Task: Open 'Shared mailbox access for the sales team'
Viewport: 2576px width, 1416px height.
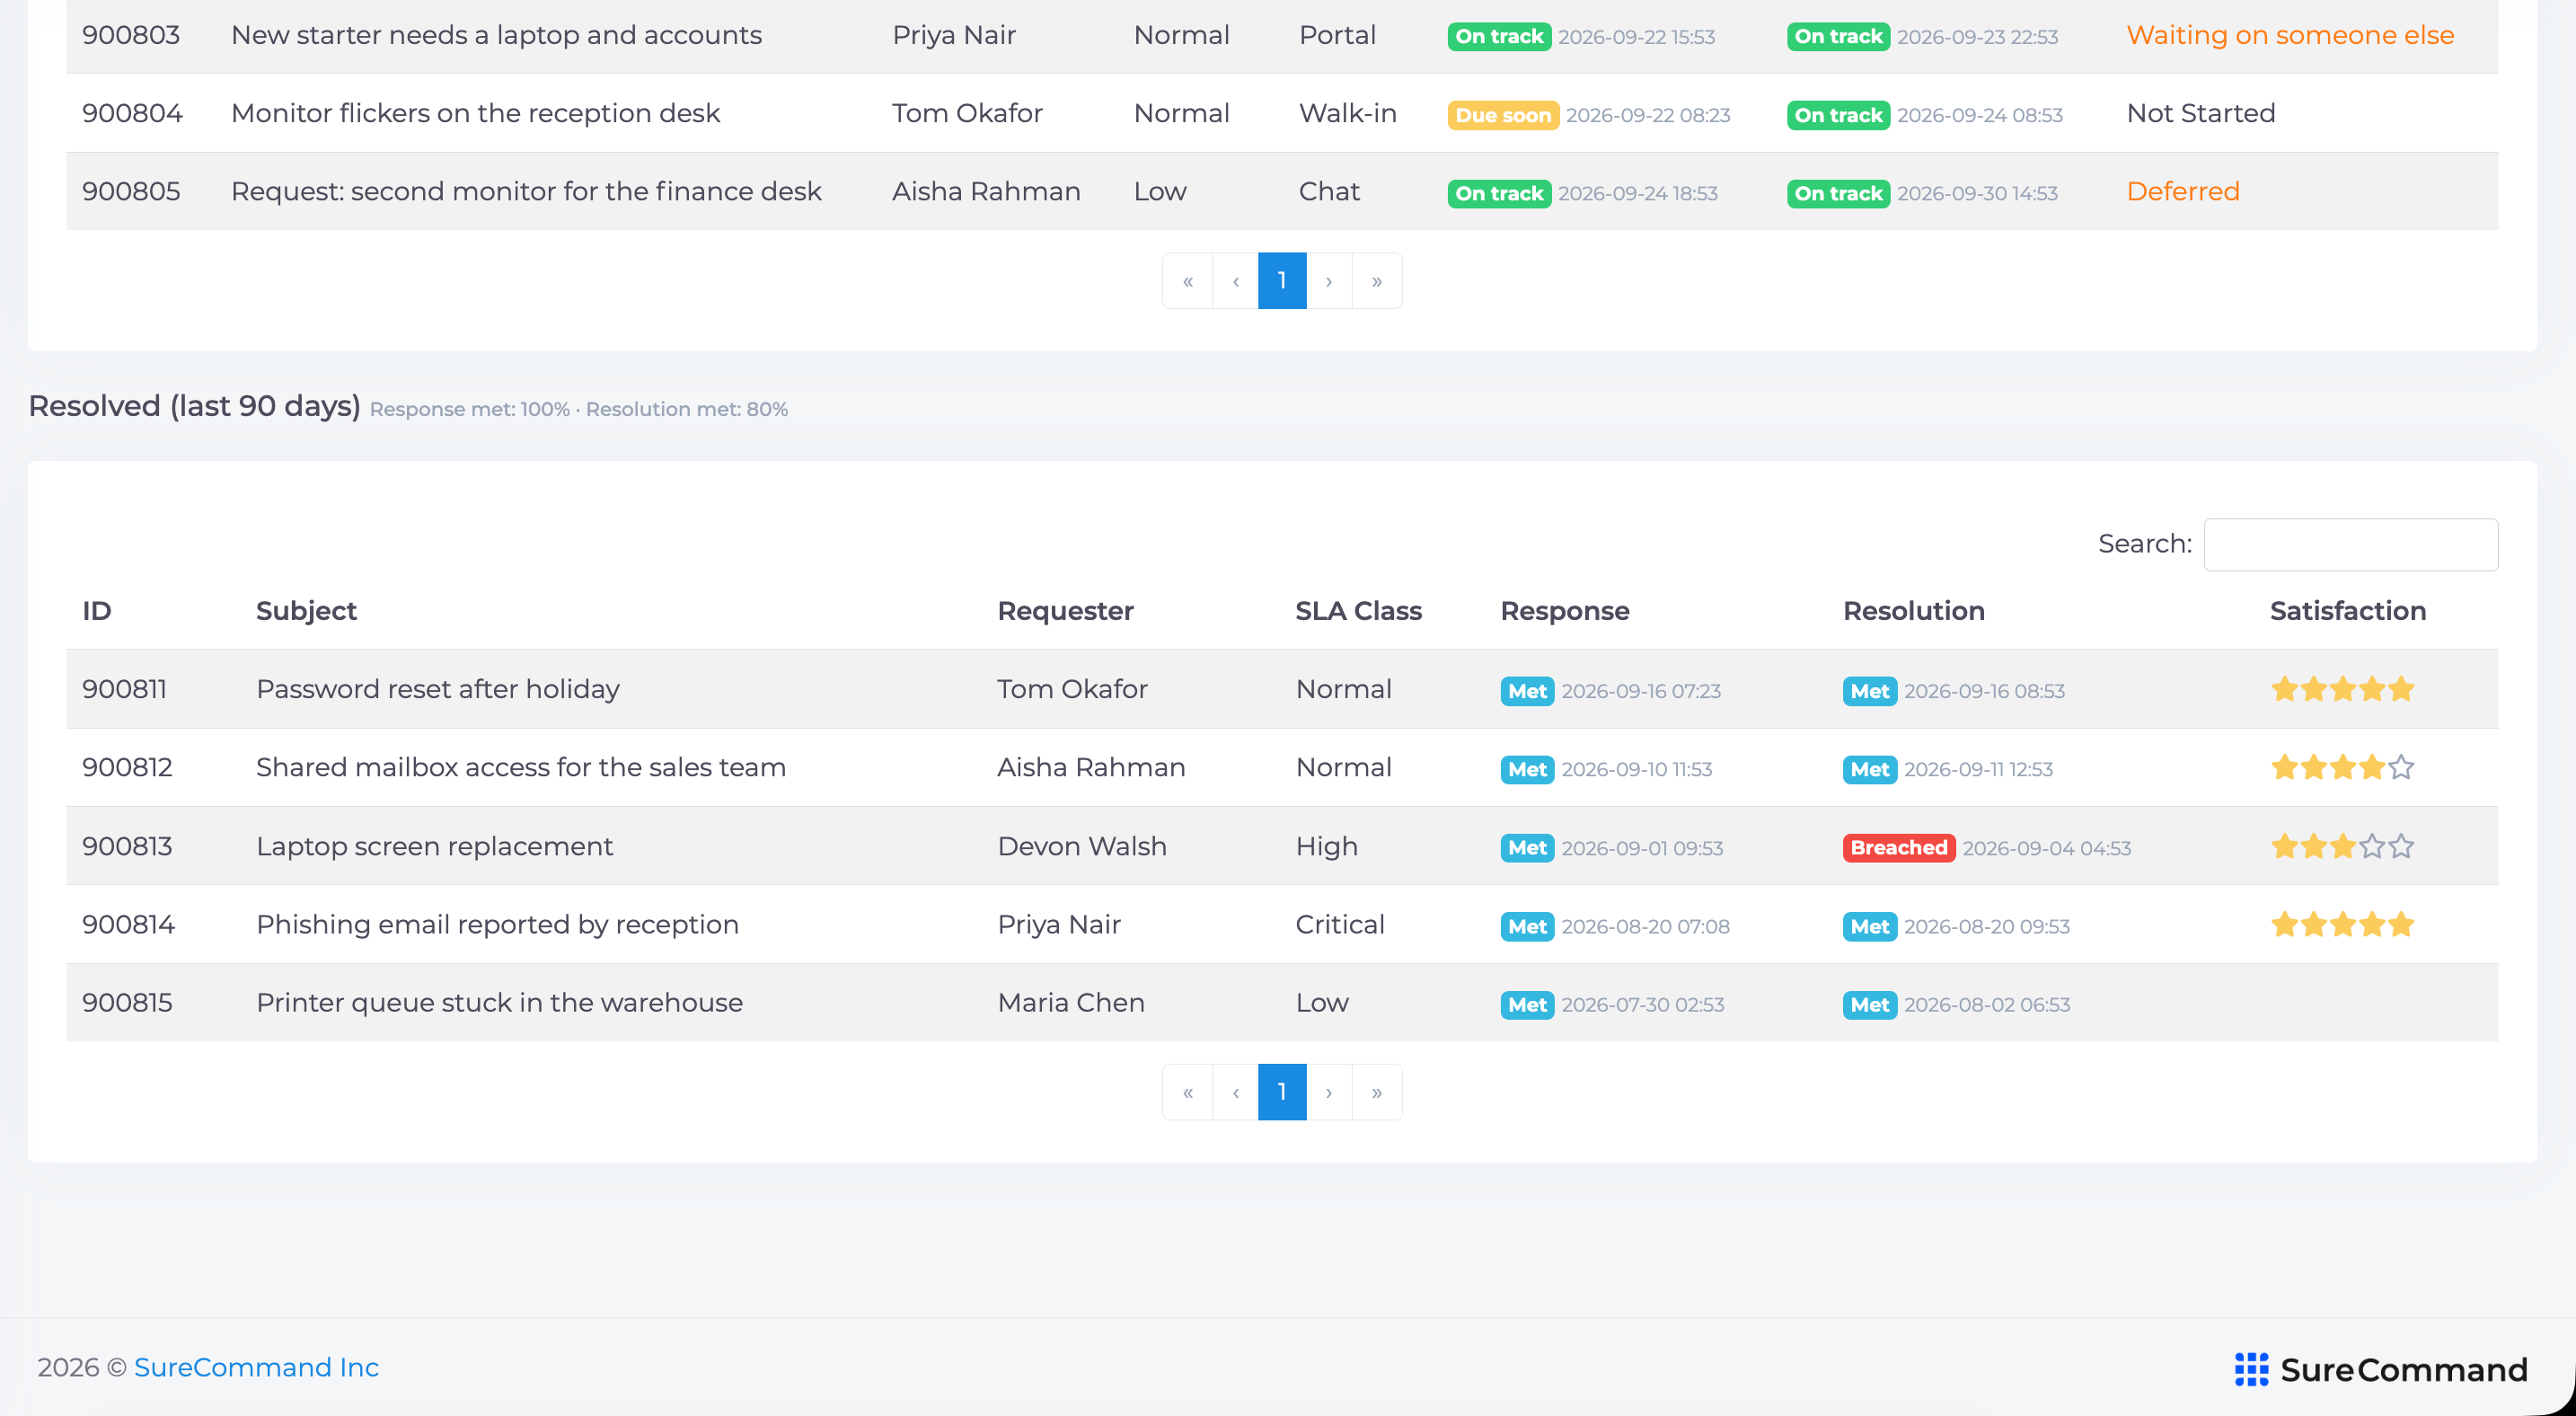Action: [x=521, y=767]
